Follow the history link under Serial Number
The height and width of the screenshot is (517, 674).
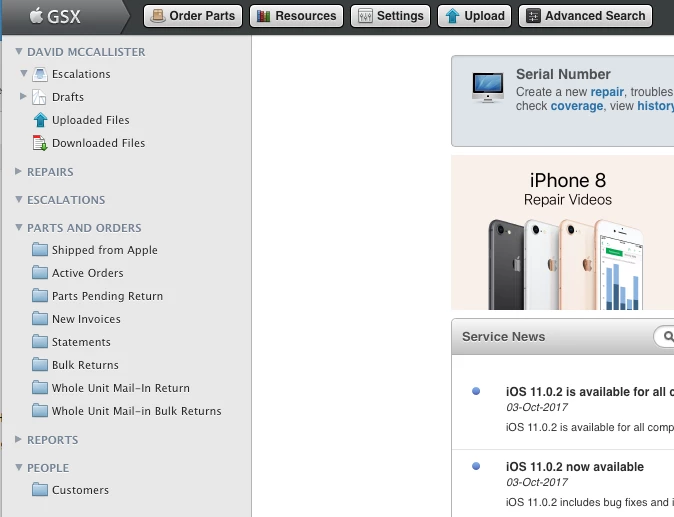(656, 106)
